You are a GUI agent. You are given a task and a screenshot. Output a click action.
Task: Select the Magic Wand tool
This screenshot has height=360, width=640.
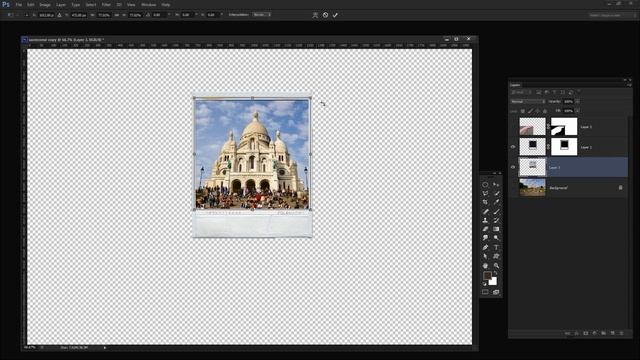click(x=496, y=193)
